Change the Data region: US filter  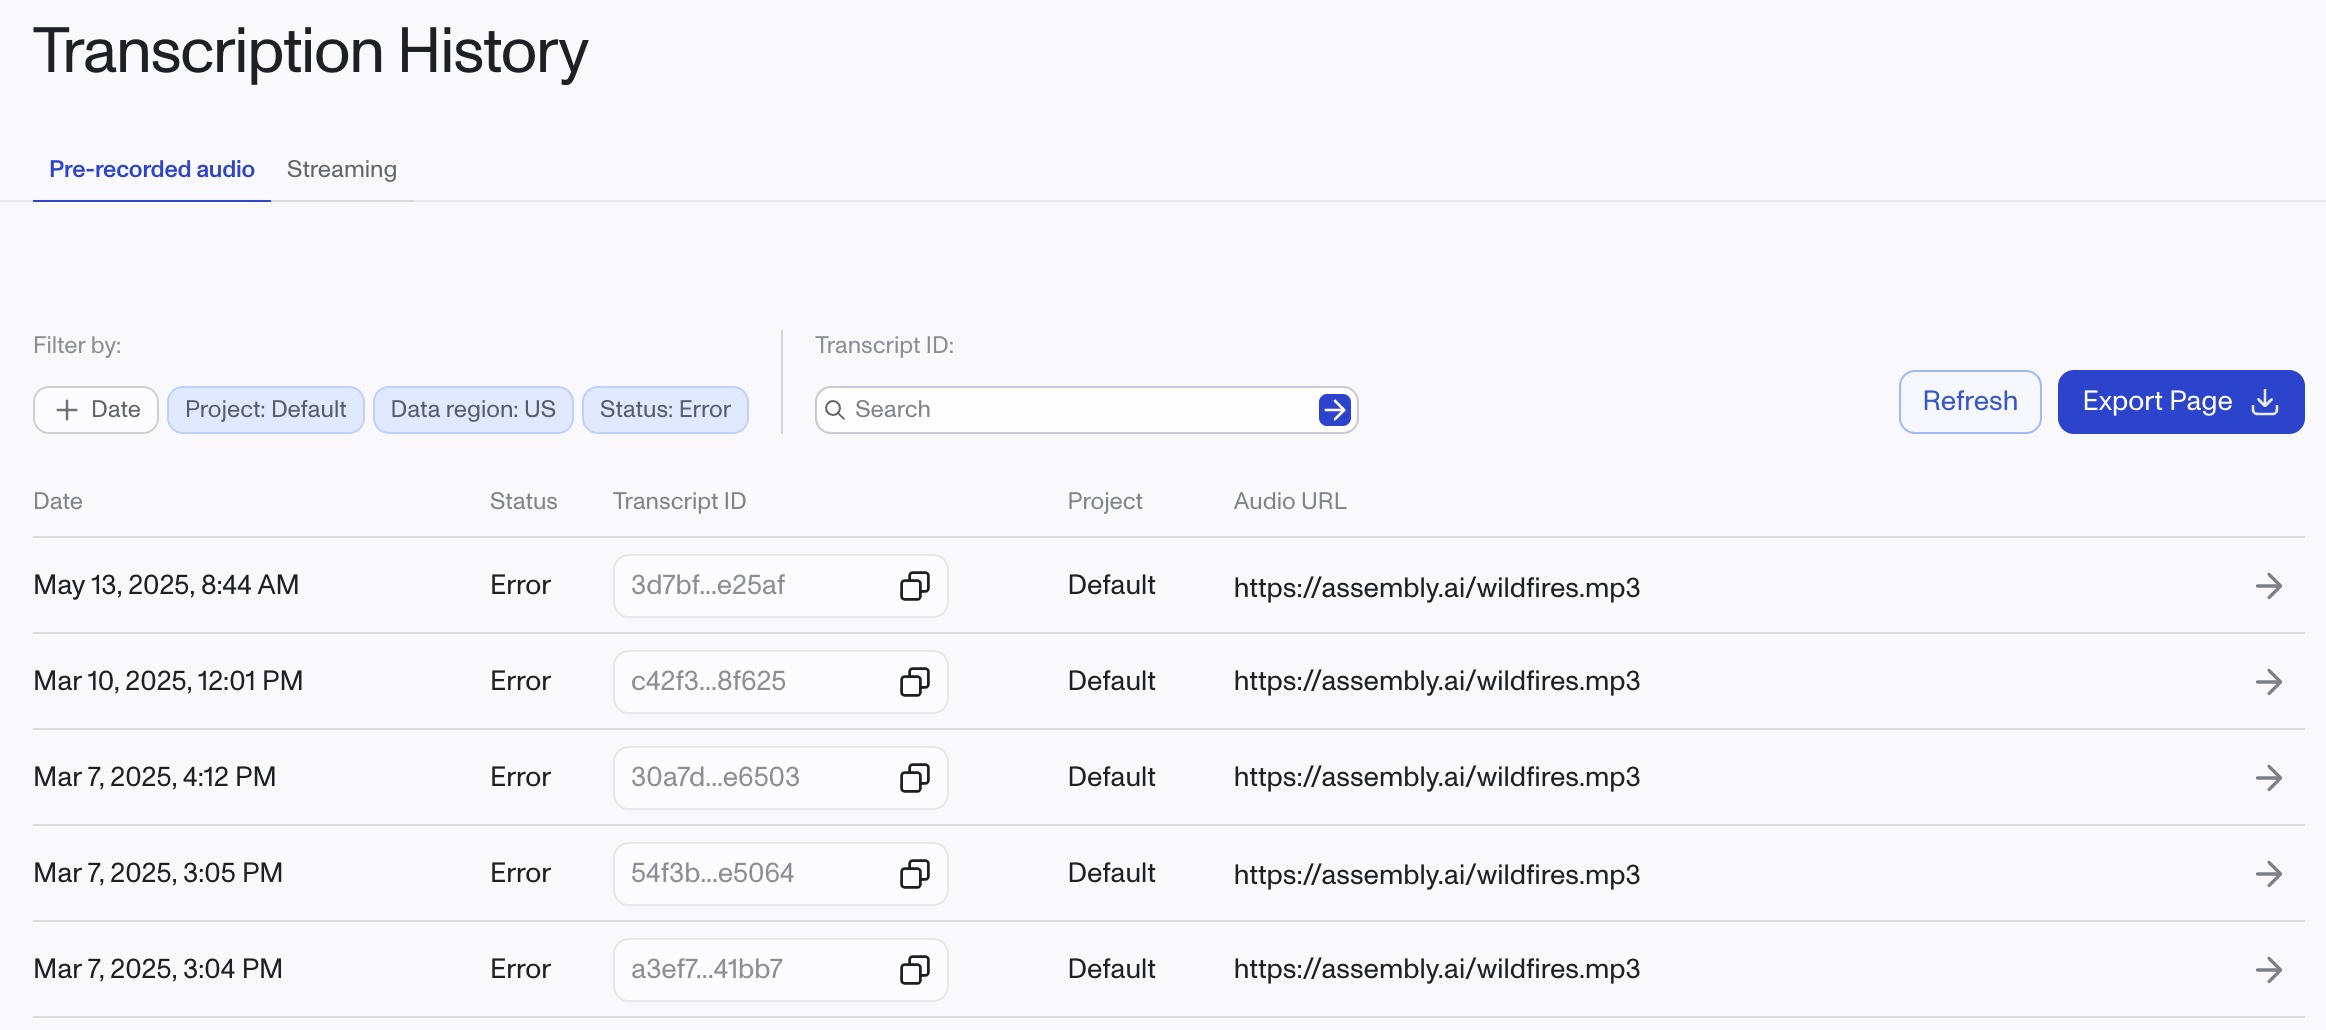tap(473, 410)
